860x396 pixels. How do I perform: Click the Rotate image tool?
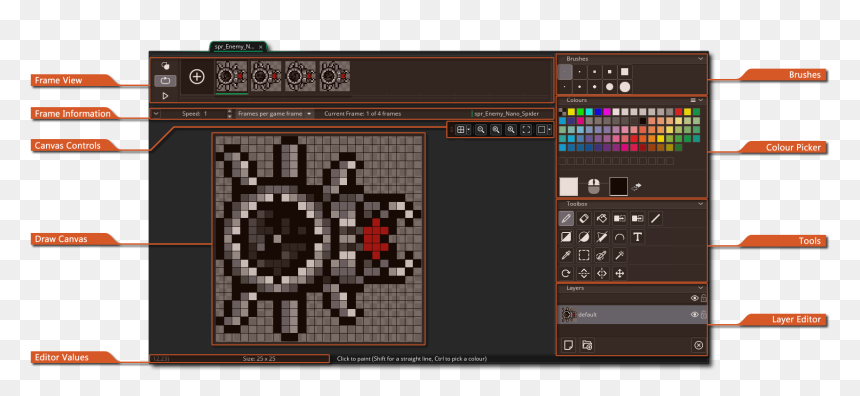(566, 273)
